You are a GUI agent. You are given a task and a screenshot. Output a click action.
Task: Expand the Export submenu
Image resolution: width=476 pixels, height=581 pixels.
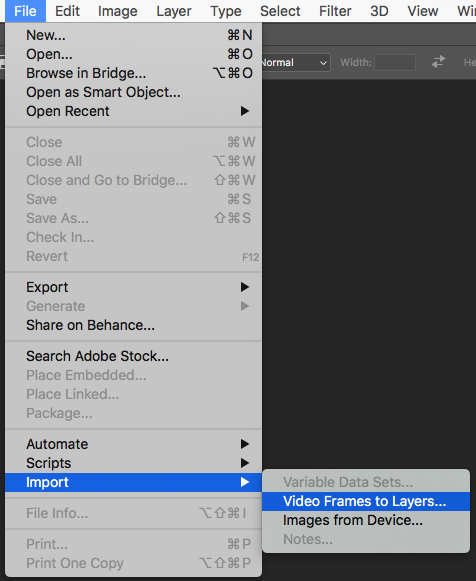pyautogui.click(x=134, y=287)
